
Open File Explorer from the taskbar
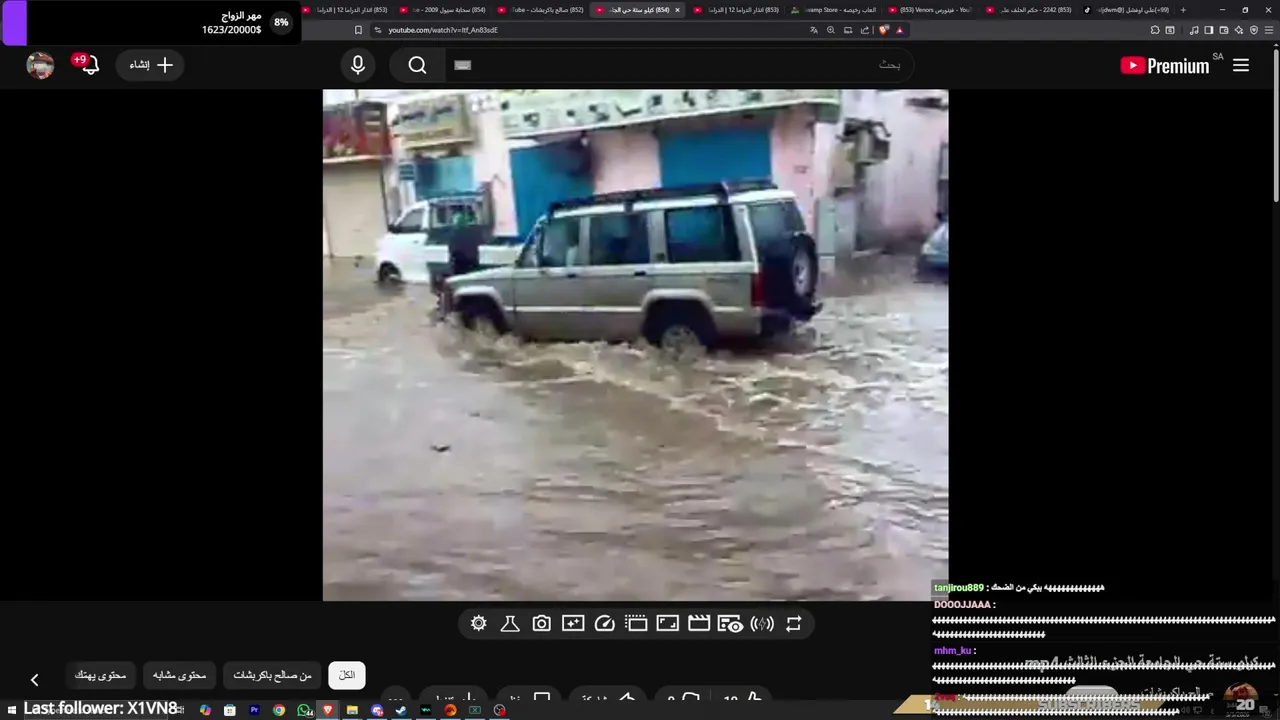(352, 710)
